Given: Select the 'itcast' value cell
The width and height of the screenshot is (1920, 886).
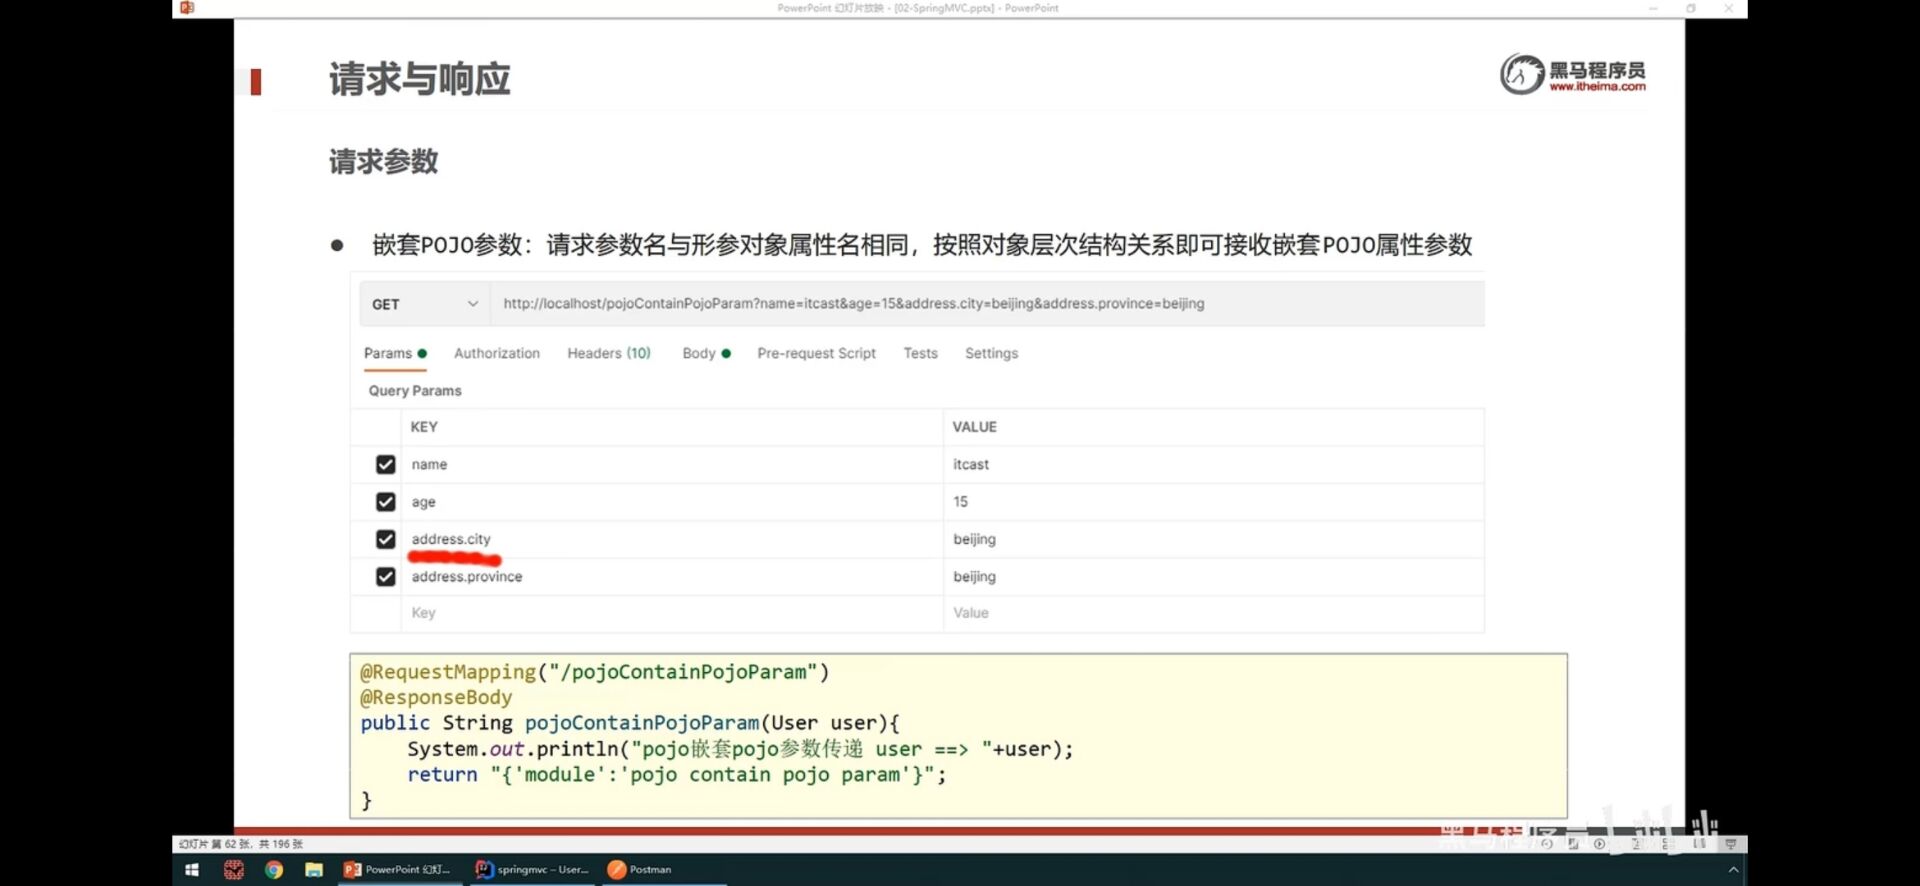Looking at the screenshot, I should point(1214,465).
